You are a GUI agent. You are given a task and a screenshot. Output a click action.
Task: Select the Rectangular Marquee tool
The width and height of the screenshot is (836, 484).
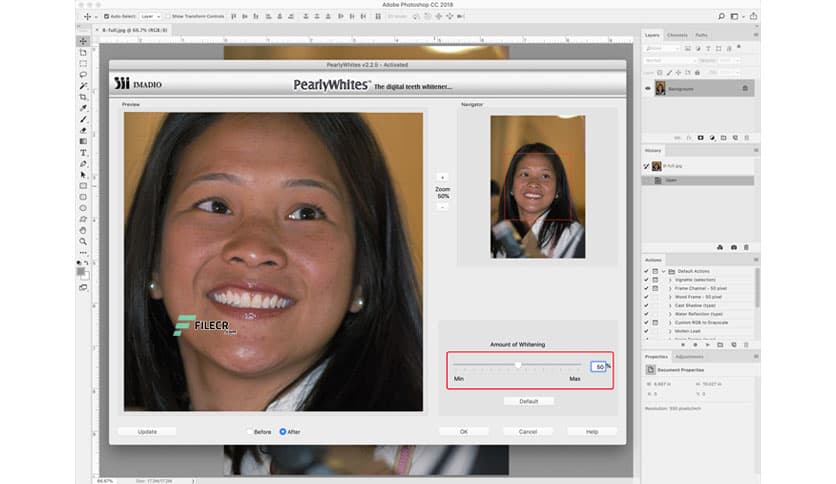click(x=83, y=63)
